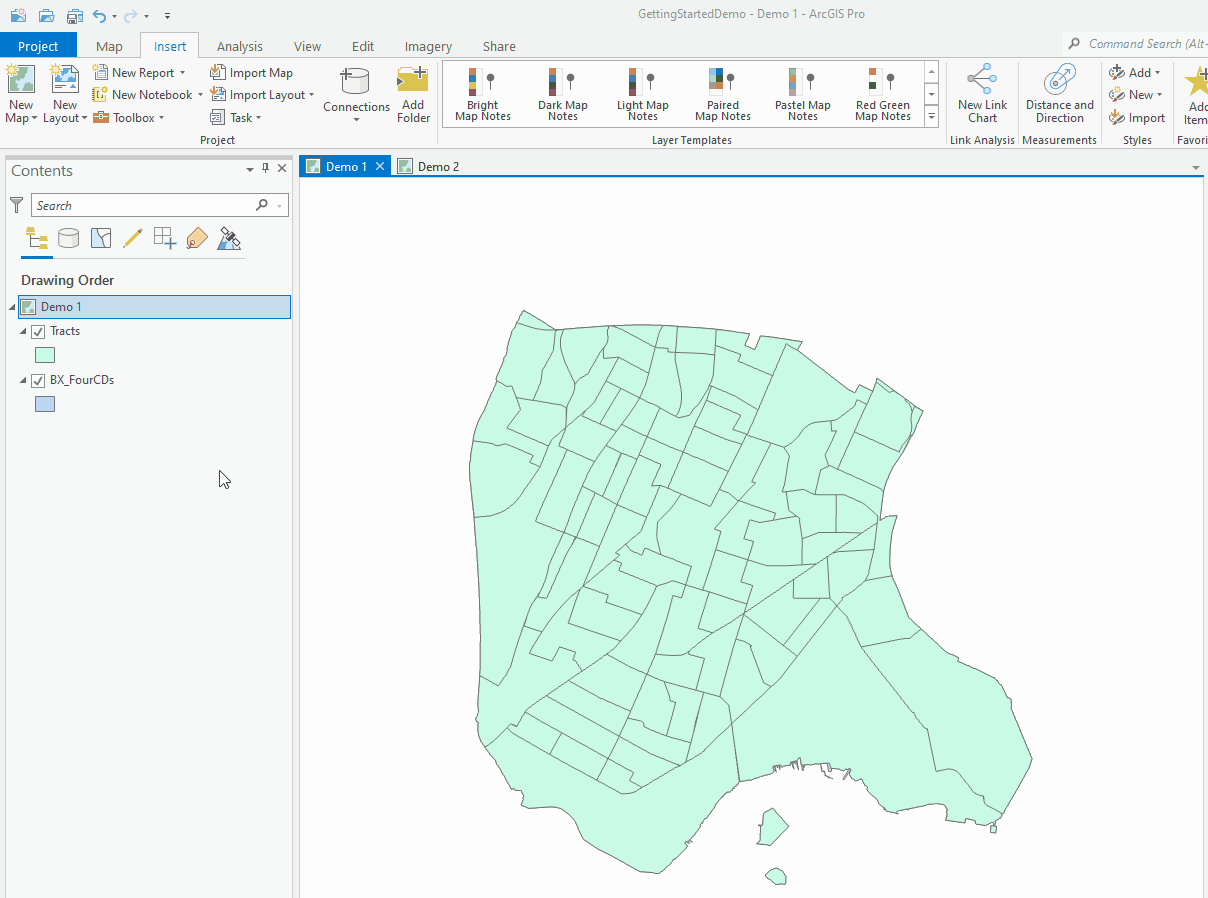
Task: Toggle visibility of the Tracts layer
Action: click(x=40, y=331)
